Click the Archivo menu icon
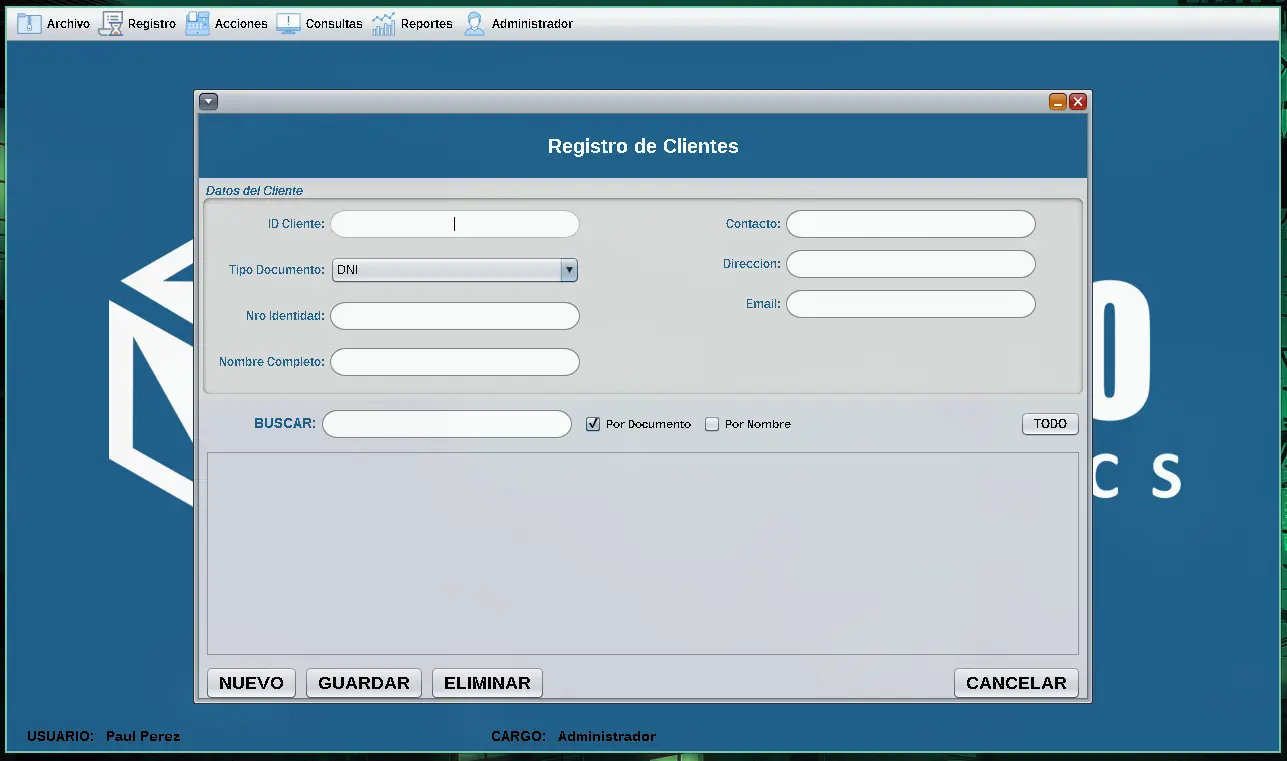The width and height of the screenshot is (1287, 761). pyautogui.click(x=29, y=24)
